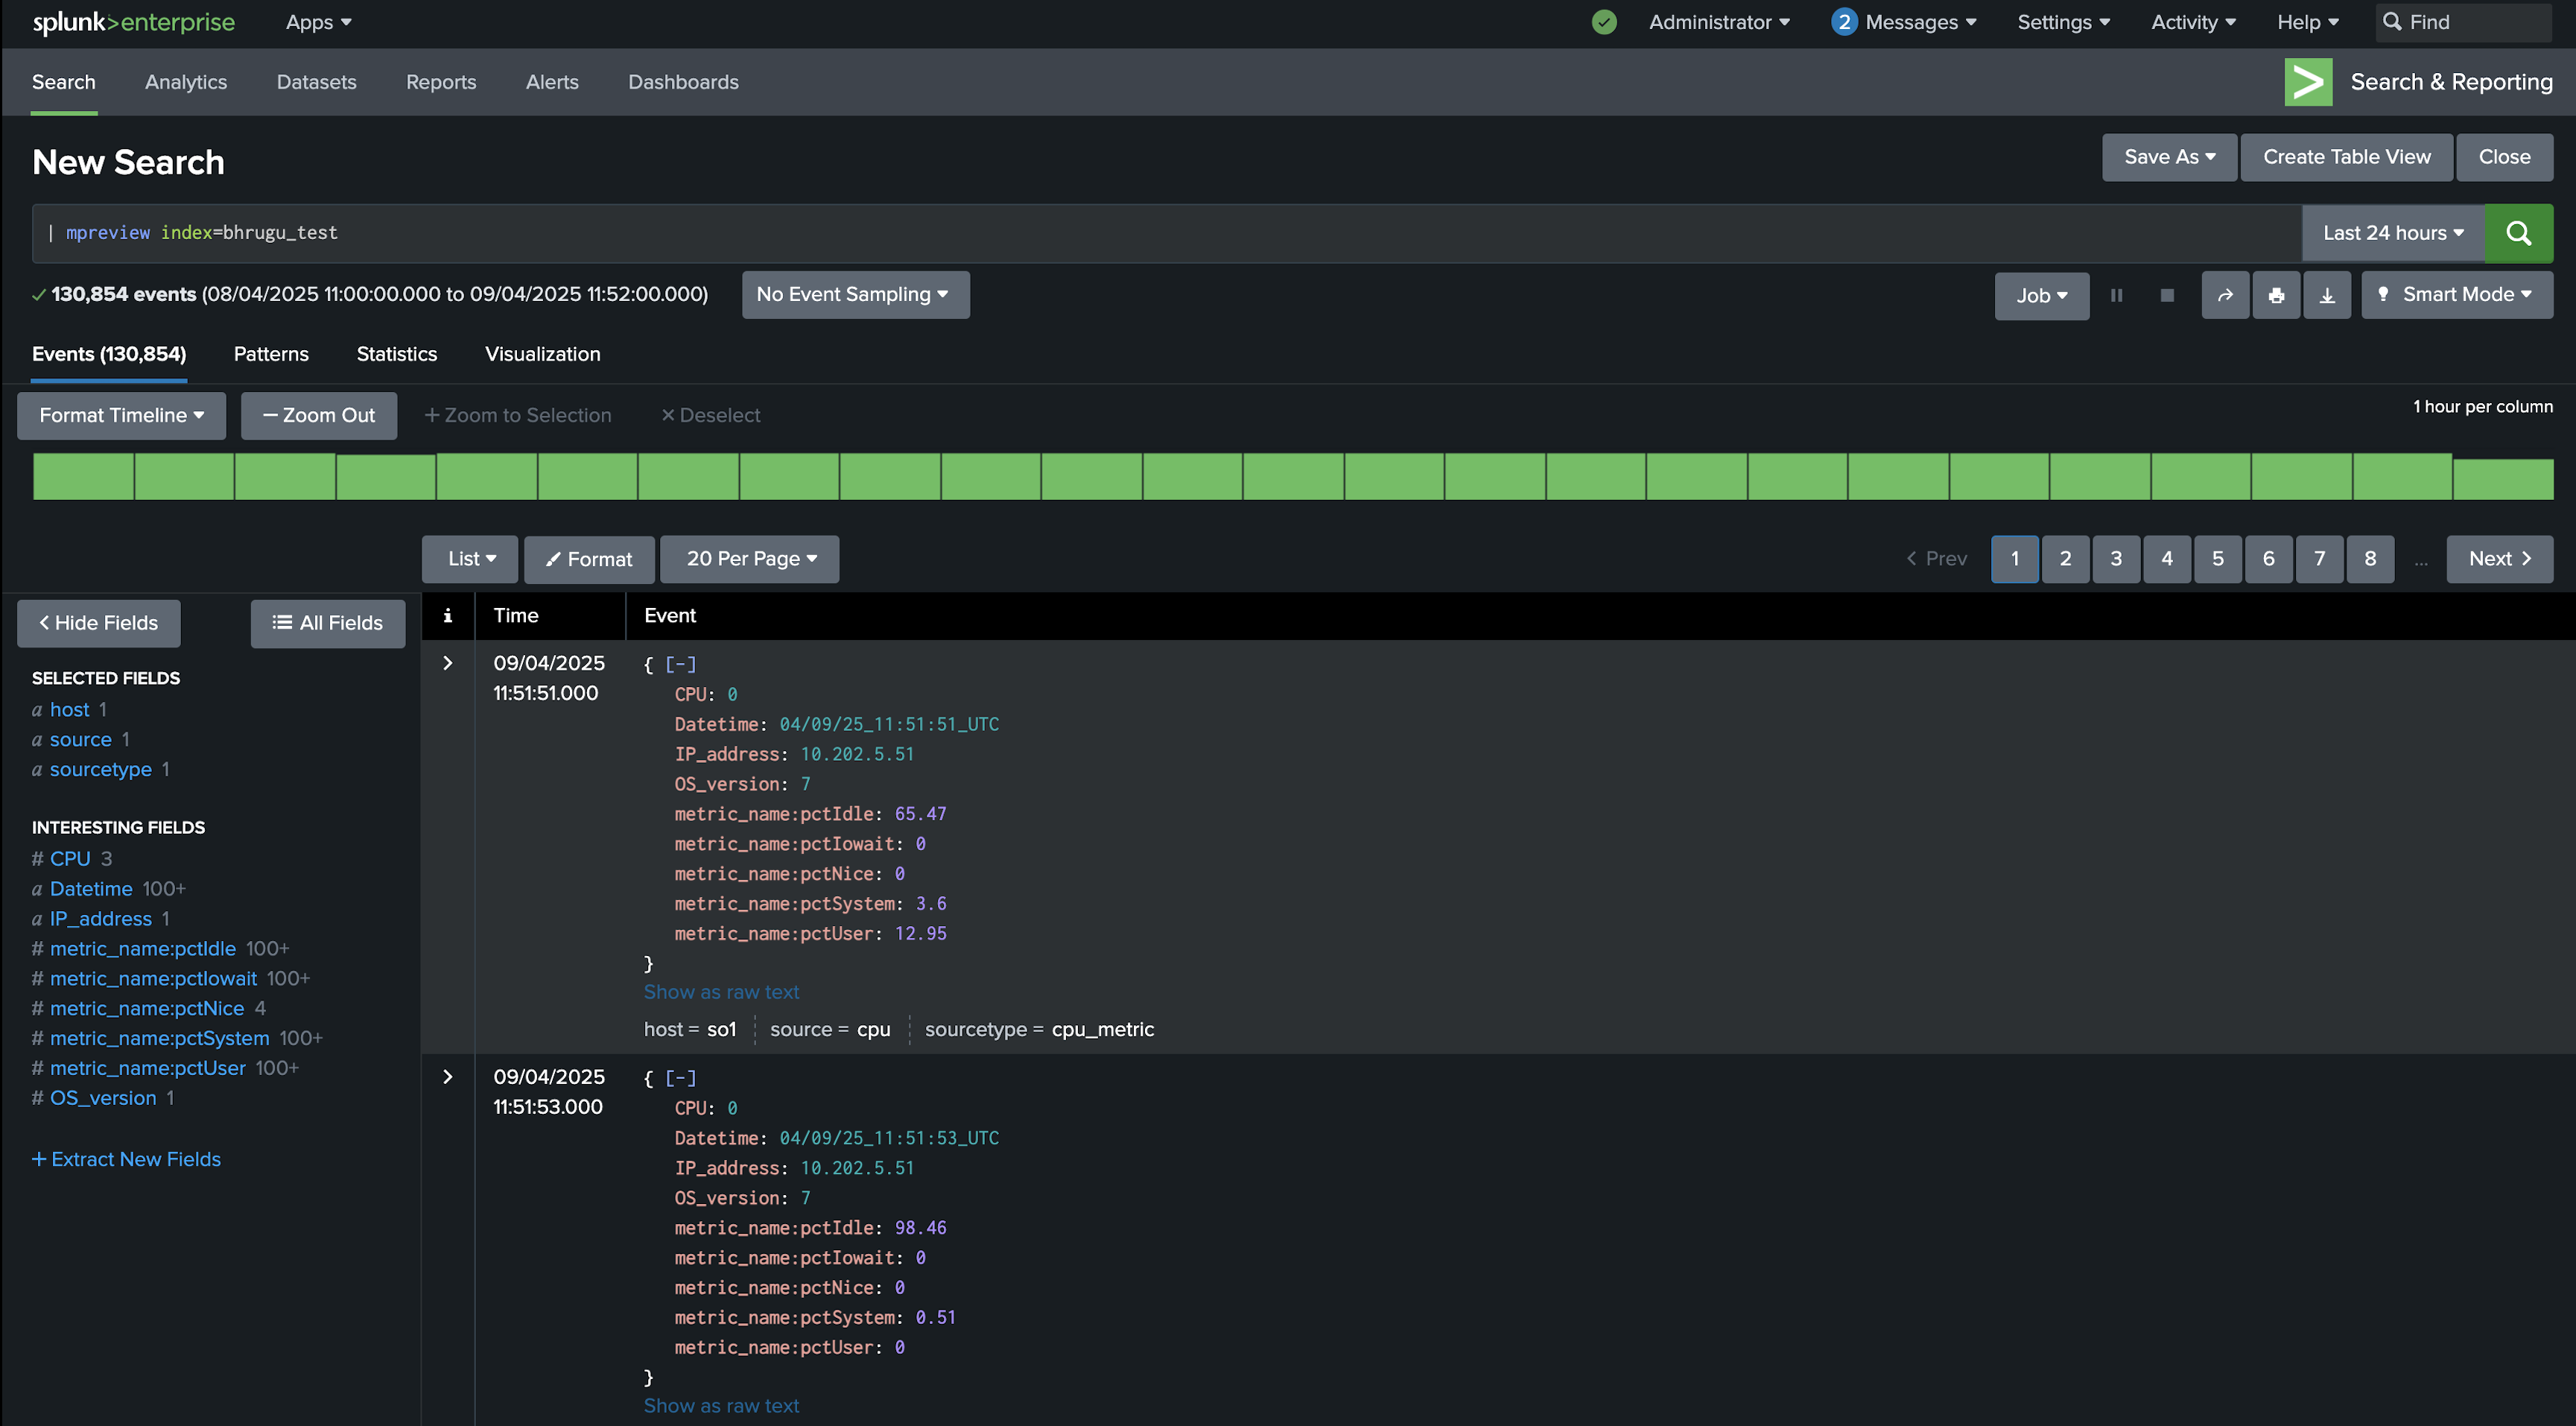The image size is (2576, 1426).
Task: Click the green Splunk health status indicator
Action: pyautogui.click(x=1604, y=21)
